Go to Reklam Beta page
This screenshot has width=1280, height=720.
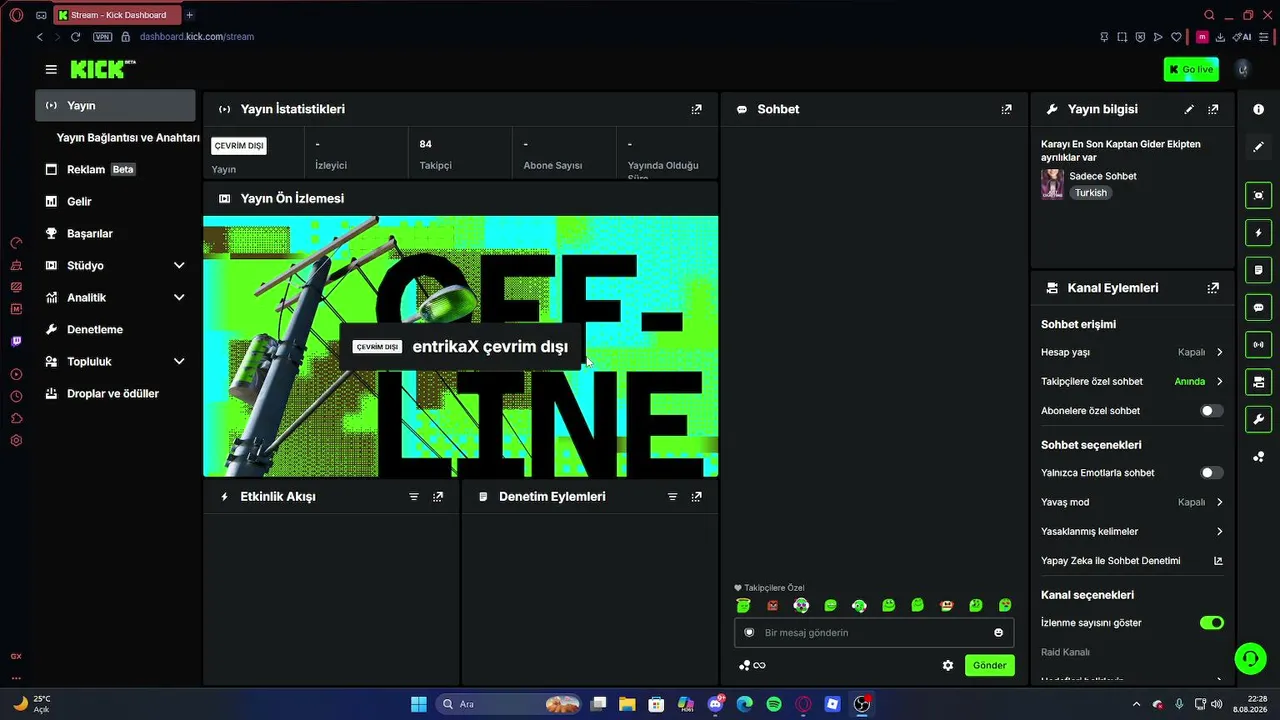115,169
